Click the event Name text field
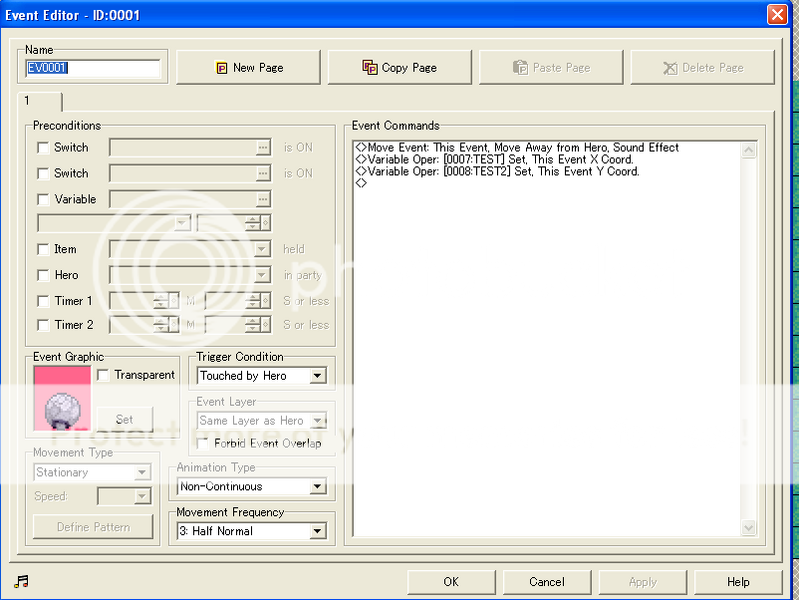Image resolution: width=799 pixels, height=600 pixels. coord(92,69)
